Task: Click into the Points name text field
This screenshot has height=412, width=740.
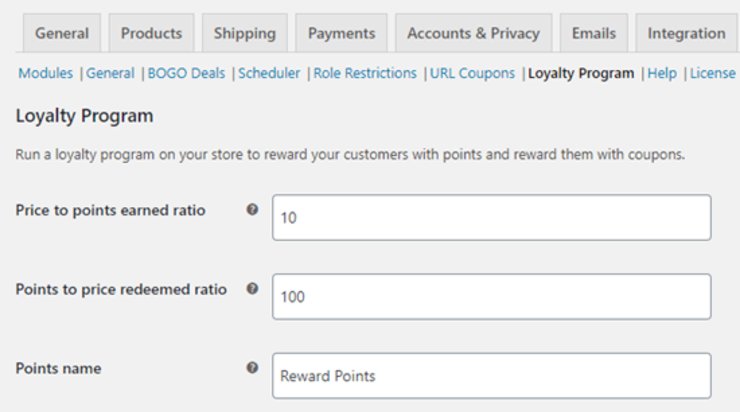Action: tap(491, 376)
